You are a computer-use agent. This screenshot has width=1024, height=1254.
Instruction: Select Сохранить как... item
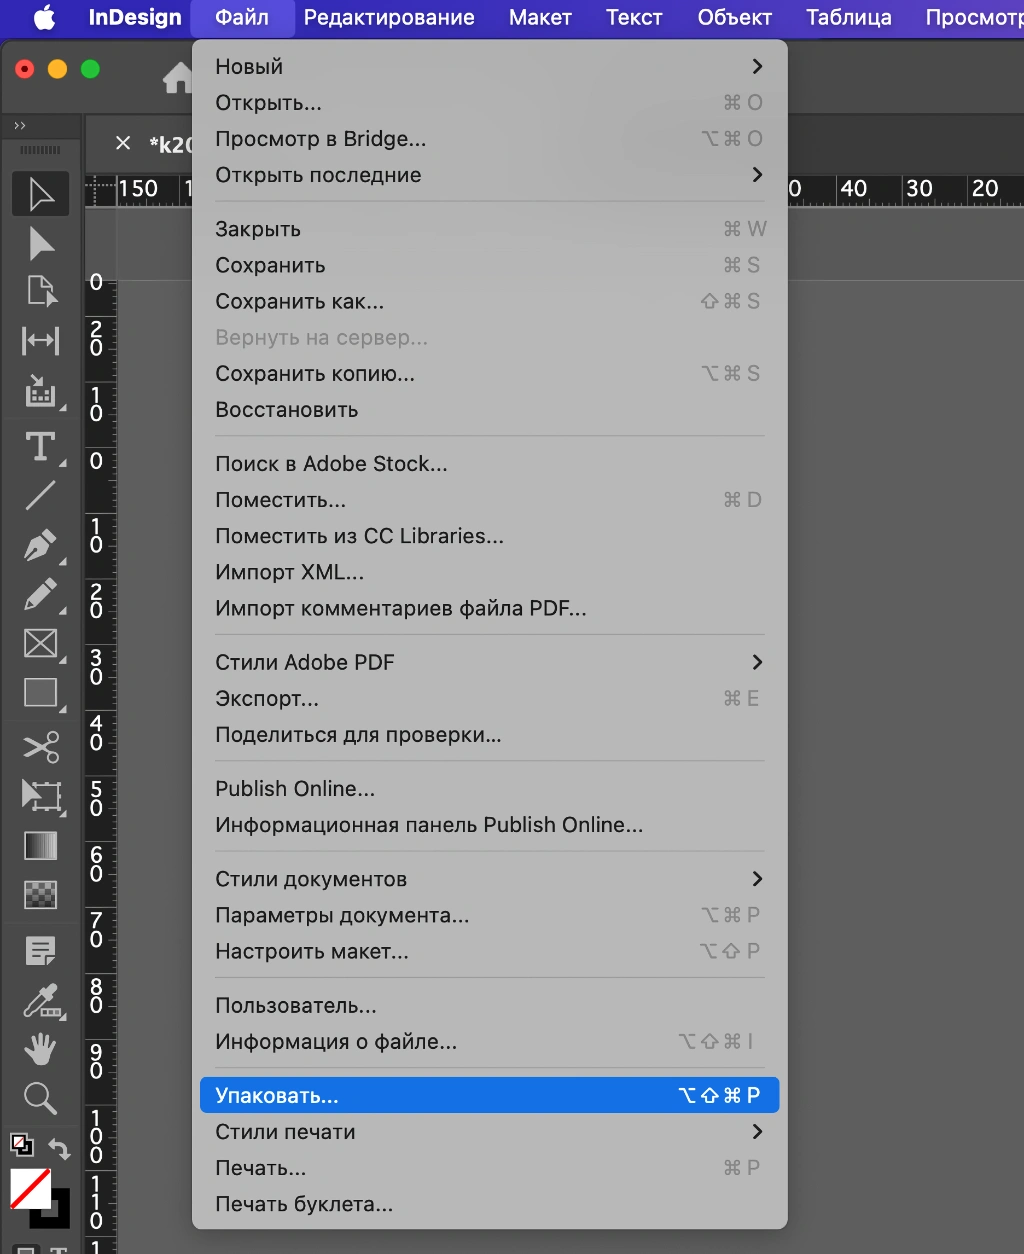(x=490, y=301)
